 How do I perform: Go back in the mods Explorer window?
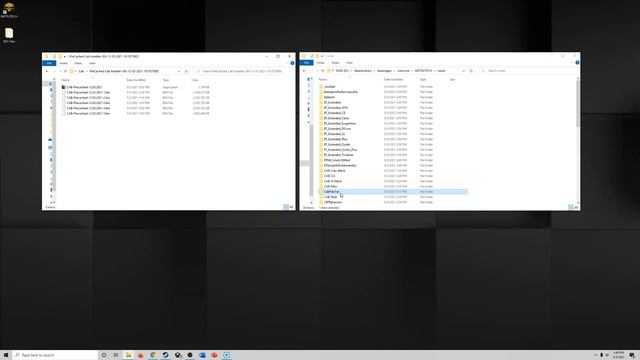click(x=304, y=71)
